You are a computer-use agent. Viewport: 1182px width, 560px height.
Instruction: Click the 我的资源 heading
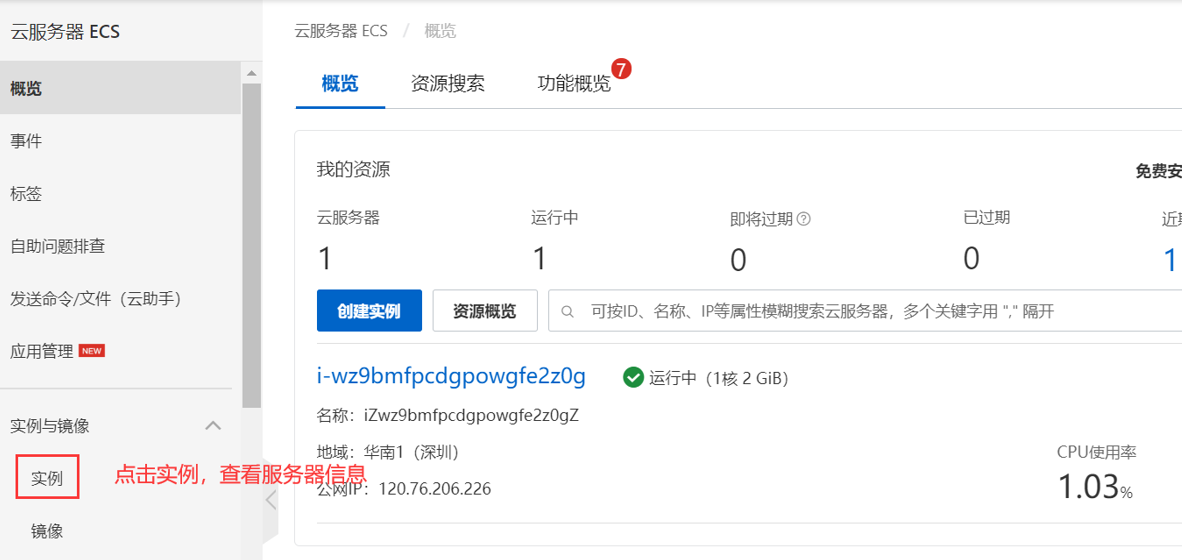coord(354,170)
